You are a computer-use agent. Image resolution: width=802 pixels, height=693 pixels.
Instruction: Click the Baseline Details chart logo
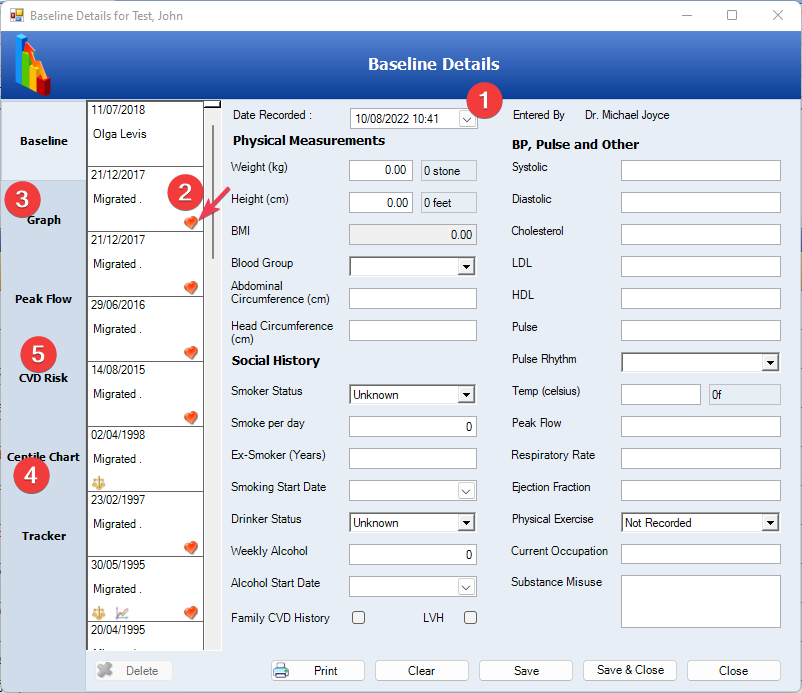32,65
